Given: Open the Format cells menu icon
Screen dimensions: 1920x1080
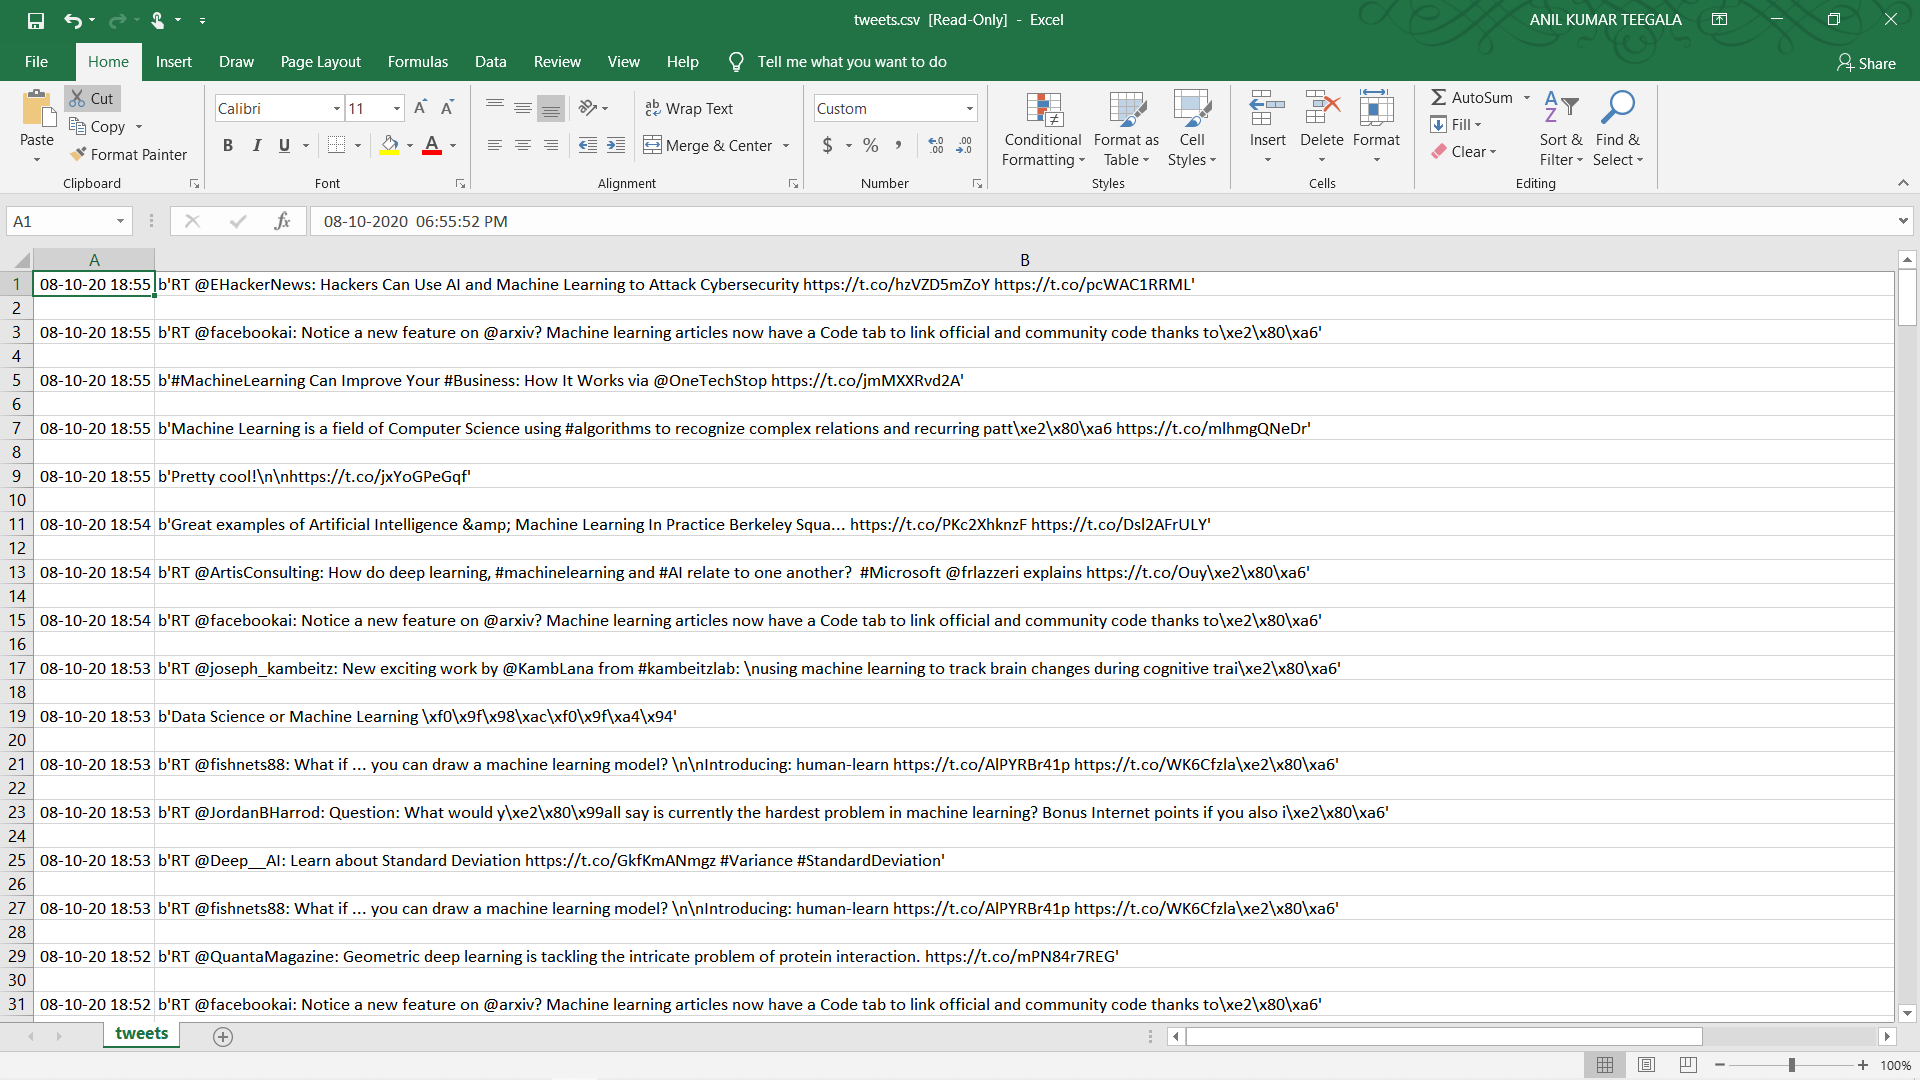Looking at the screenshot, I should click(1376, 108).
